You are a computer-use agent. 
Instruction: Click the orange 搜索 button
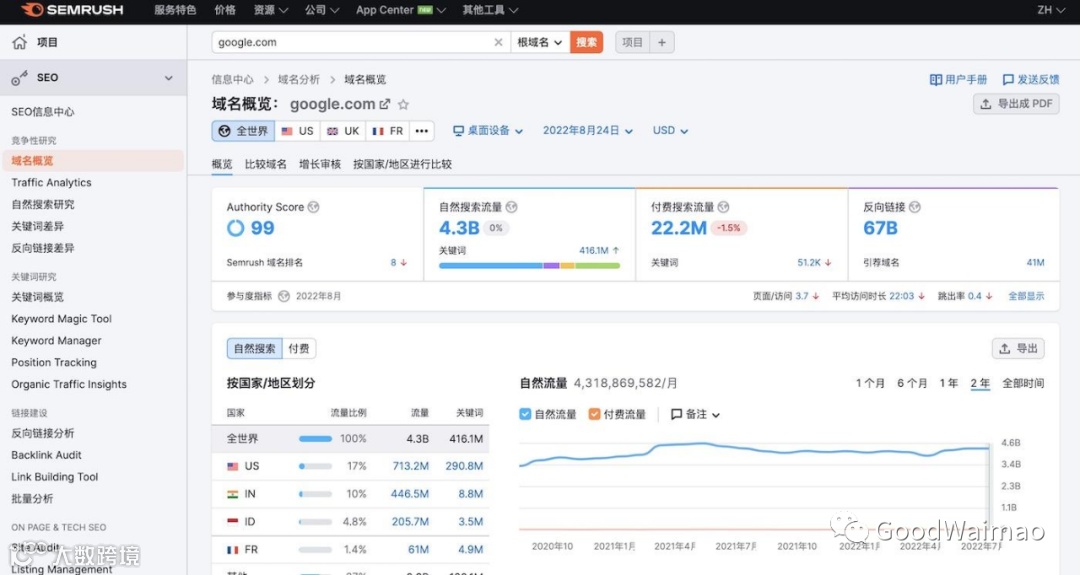tap(586, 42)
